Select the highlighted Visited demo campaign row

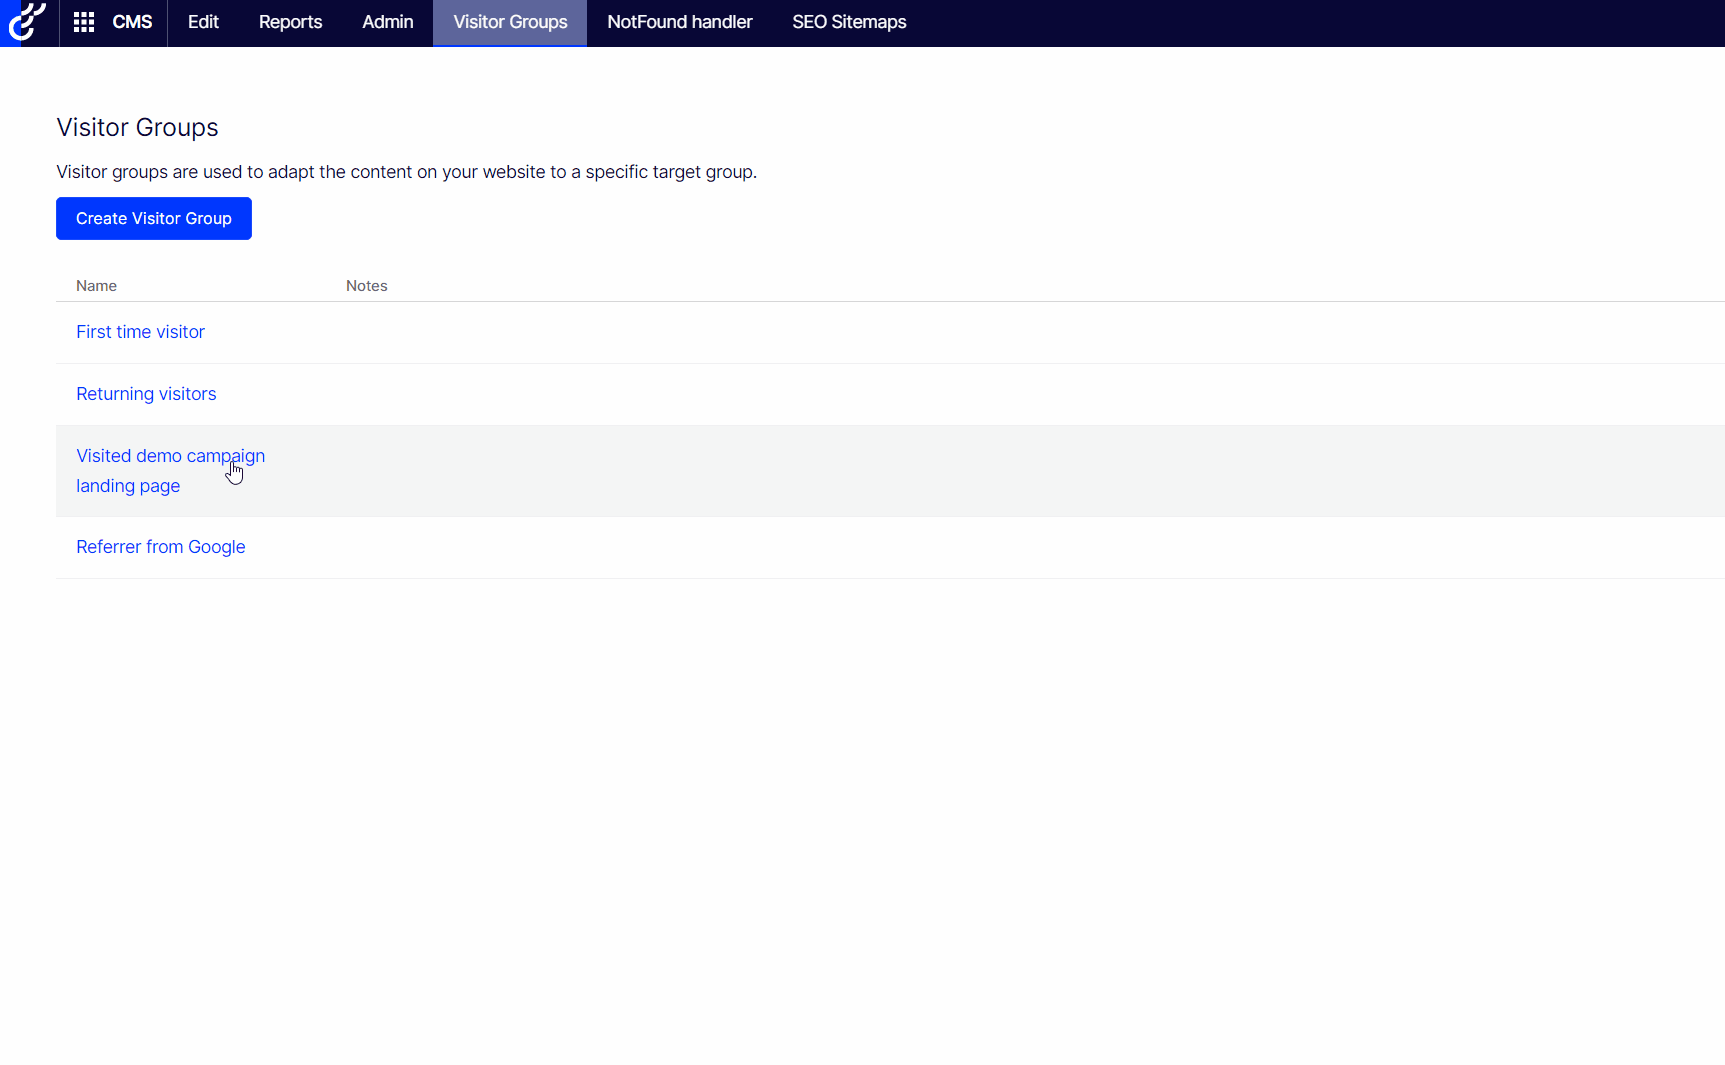point(700,471)
